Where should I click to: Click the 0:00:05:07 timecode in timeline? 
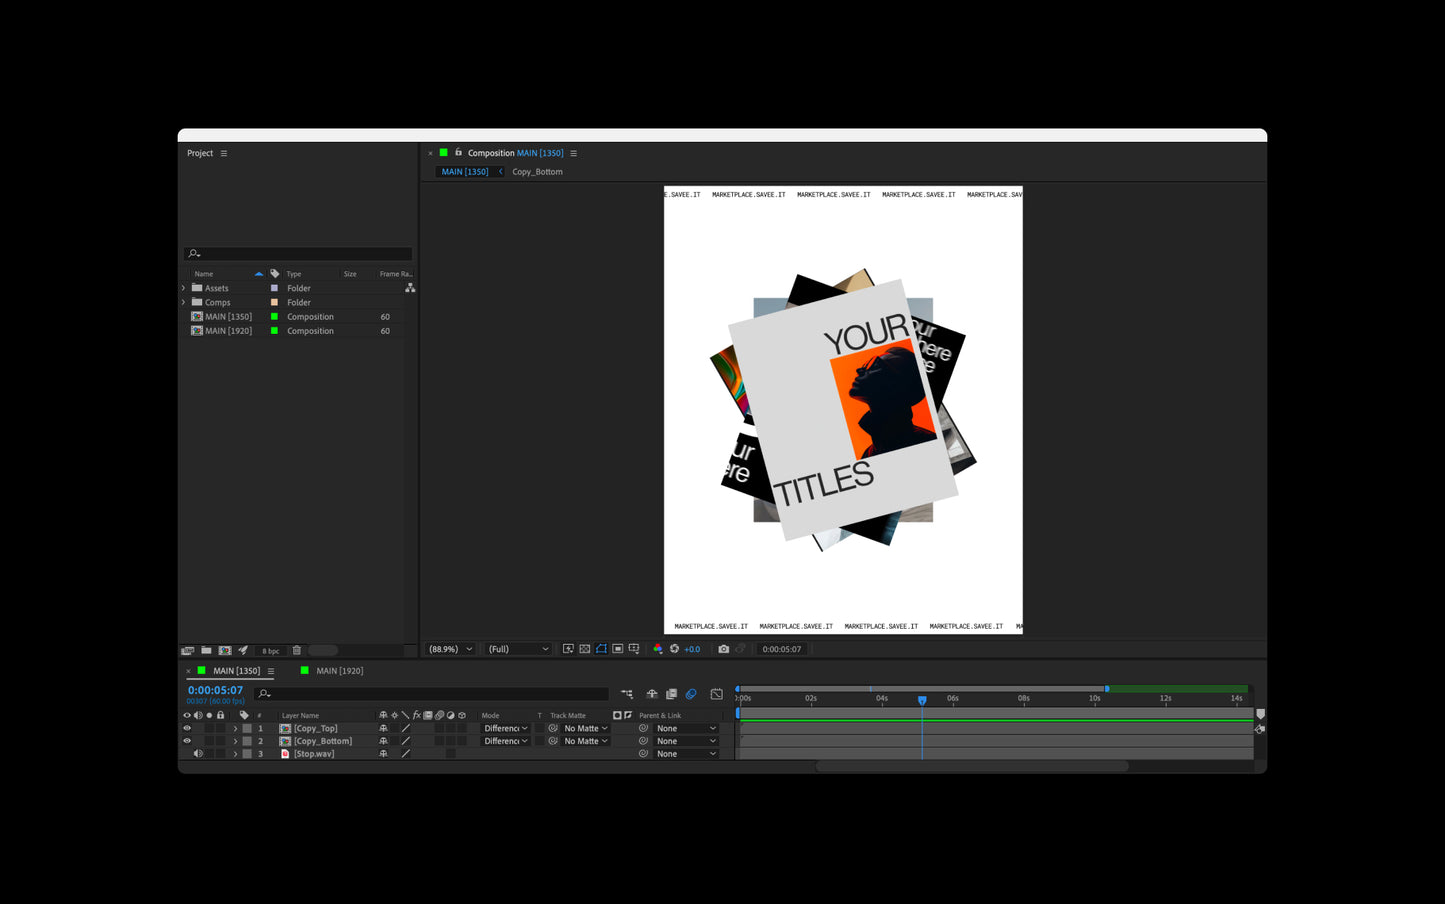(215, 690)
